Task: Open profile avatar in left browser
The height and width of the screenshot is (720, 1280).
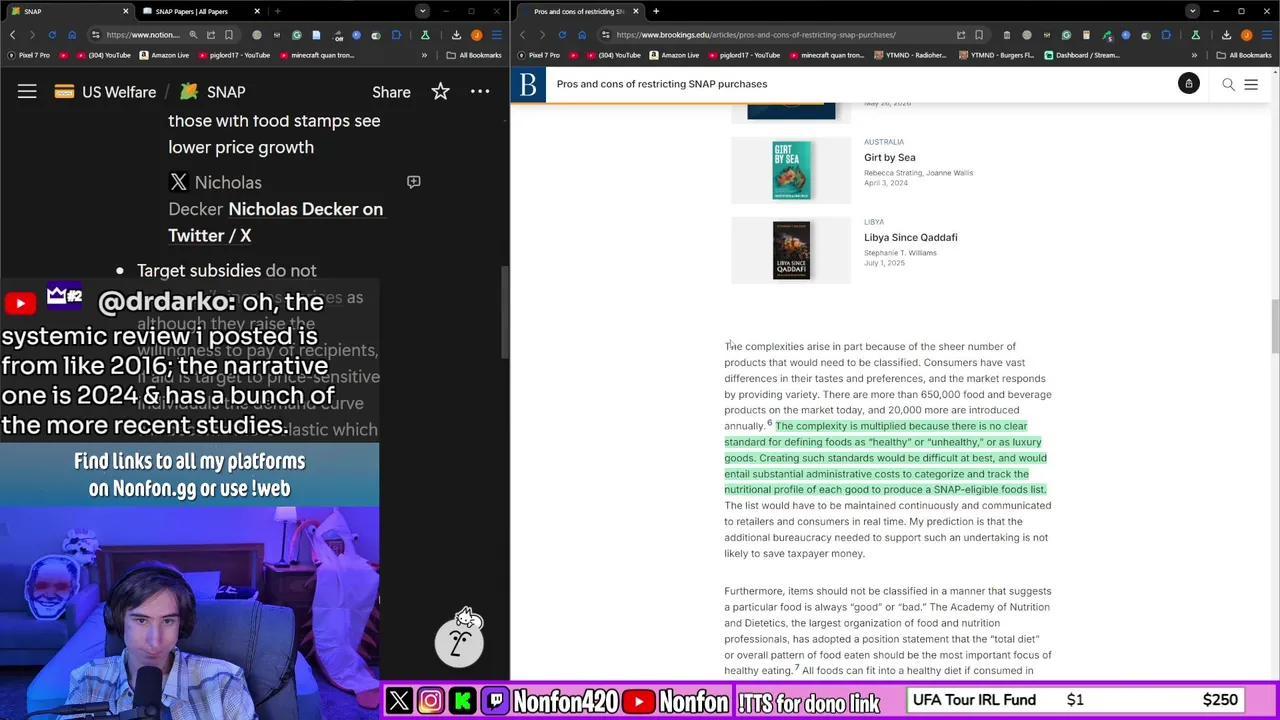Action: [x=477, y=35]
